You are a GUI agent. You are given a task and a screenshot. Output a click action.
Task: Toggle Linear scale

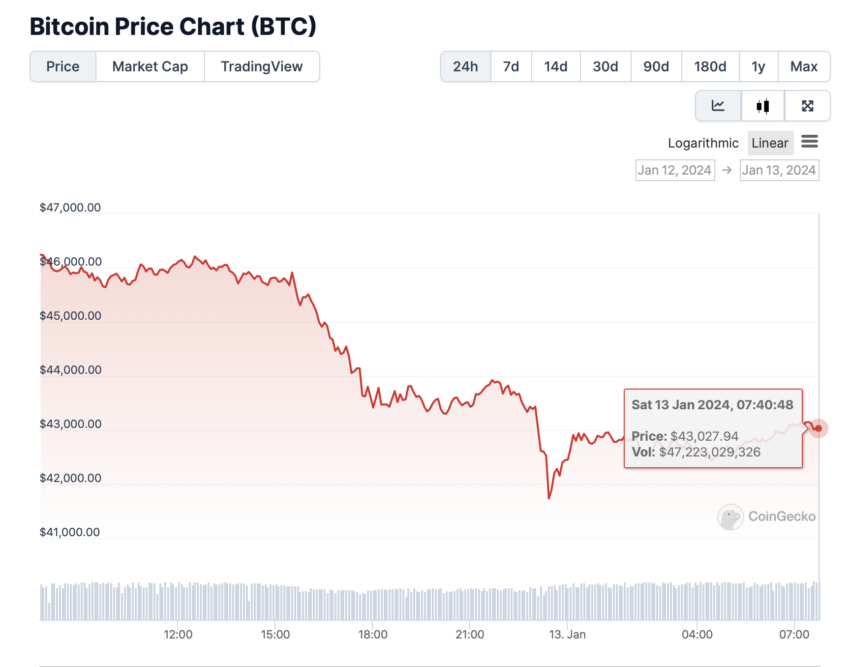(770, 143)
